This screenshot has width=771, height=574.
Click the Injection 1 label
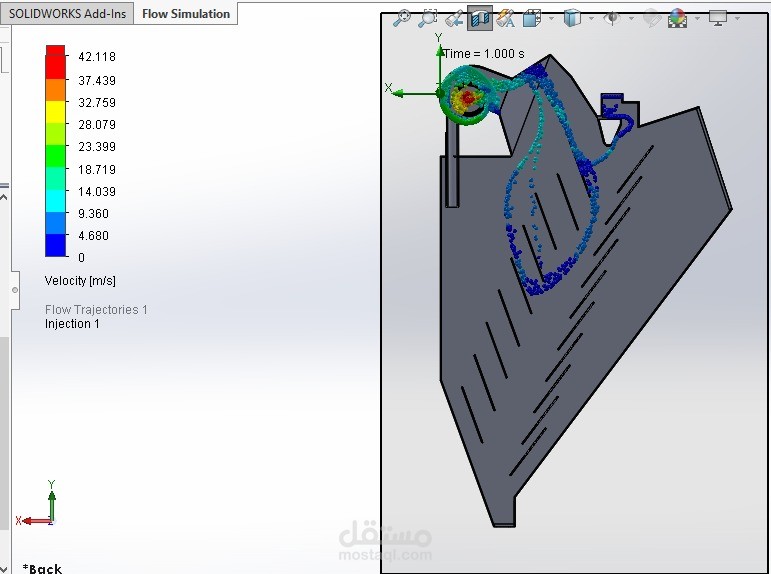[72, 324]
